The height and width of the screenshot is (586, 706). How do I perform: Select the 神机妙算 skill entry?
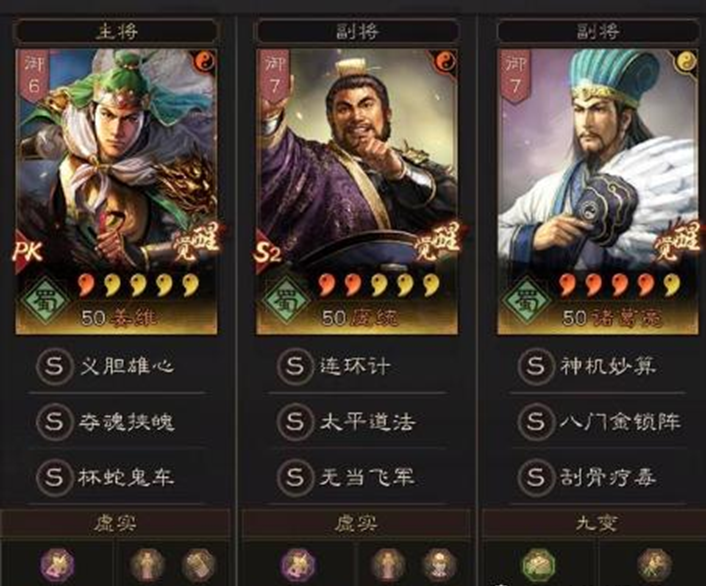click(x=599, y=366)
